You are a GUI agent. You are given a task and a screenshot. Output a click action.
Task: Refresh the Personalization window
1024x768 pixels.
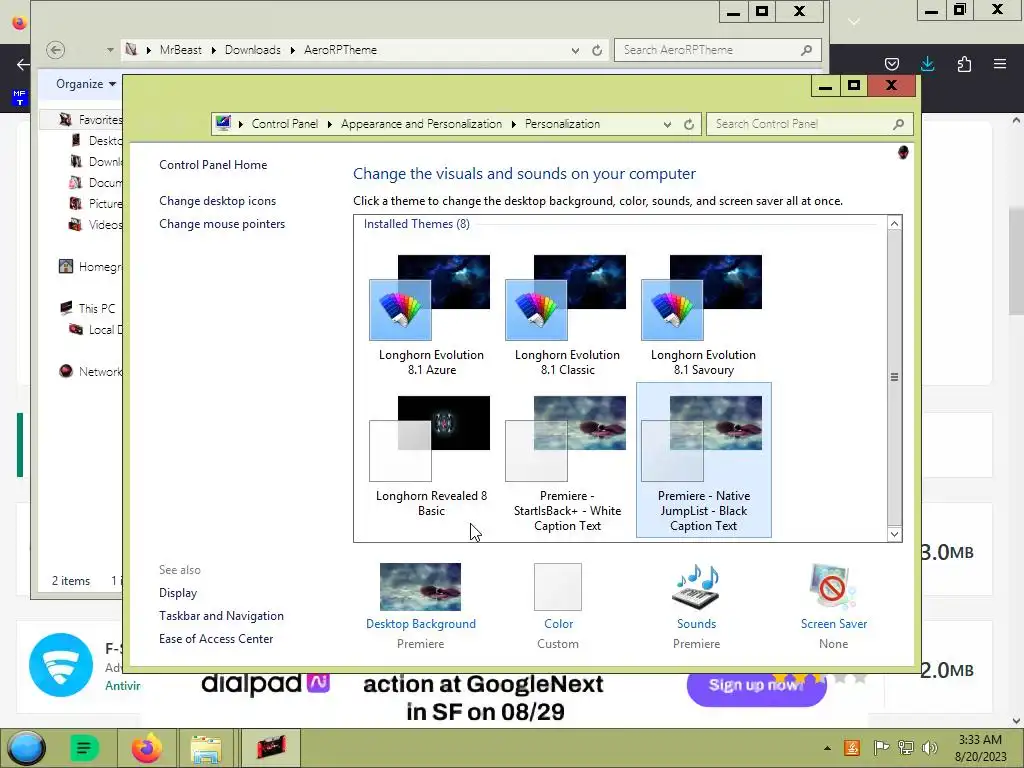689,124
